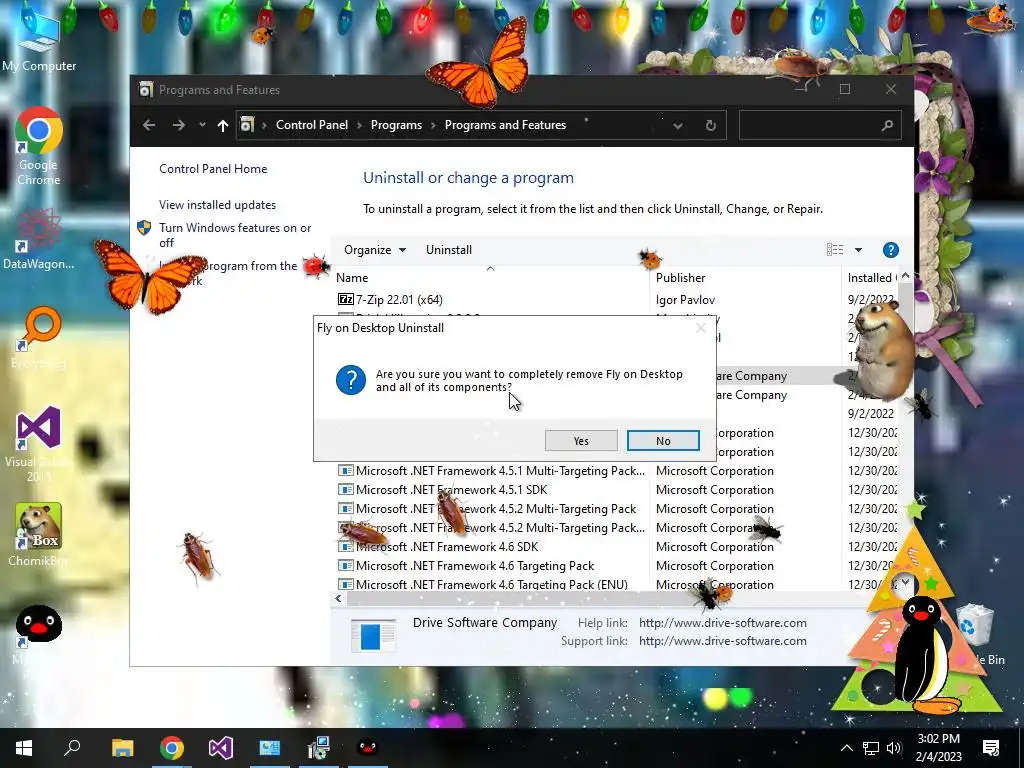1024x768 pixels.
Task: Sort list by Publisher column
Action: coord(746,278)
